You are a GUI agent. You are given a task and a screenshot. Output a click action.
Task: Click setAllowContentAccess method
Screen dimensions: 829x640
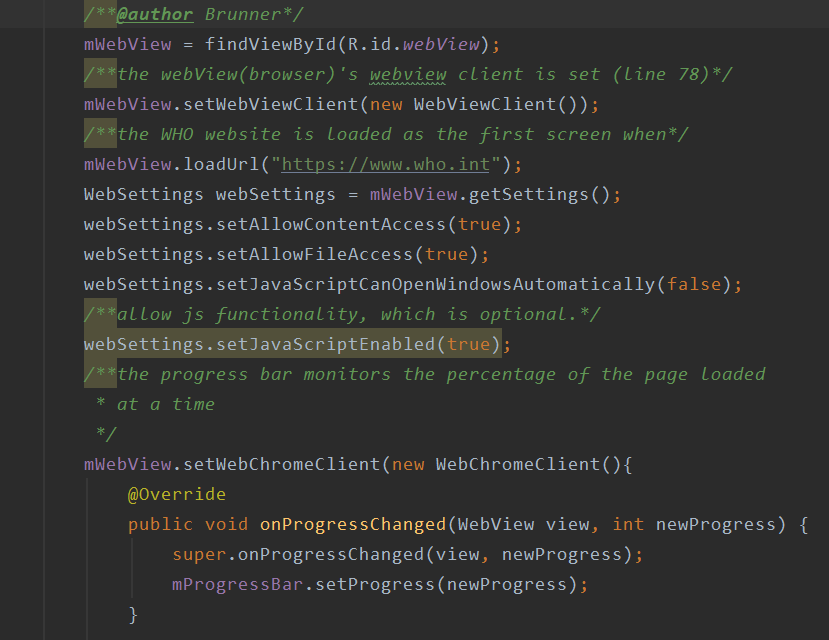(331, 225)
